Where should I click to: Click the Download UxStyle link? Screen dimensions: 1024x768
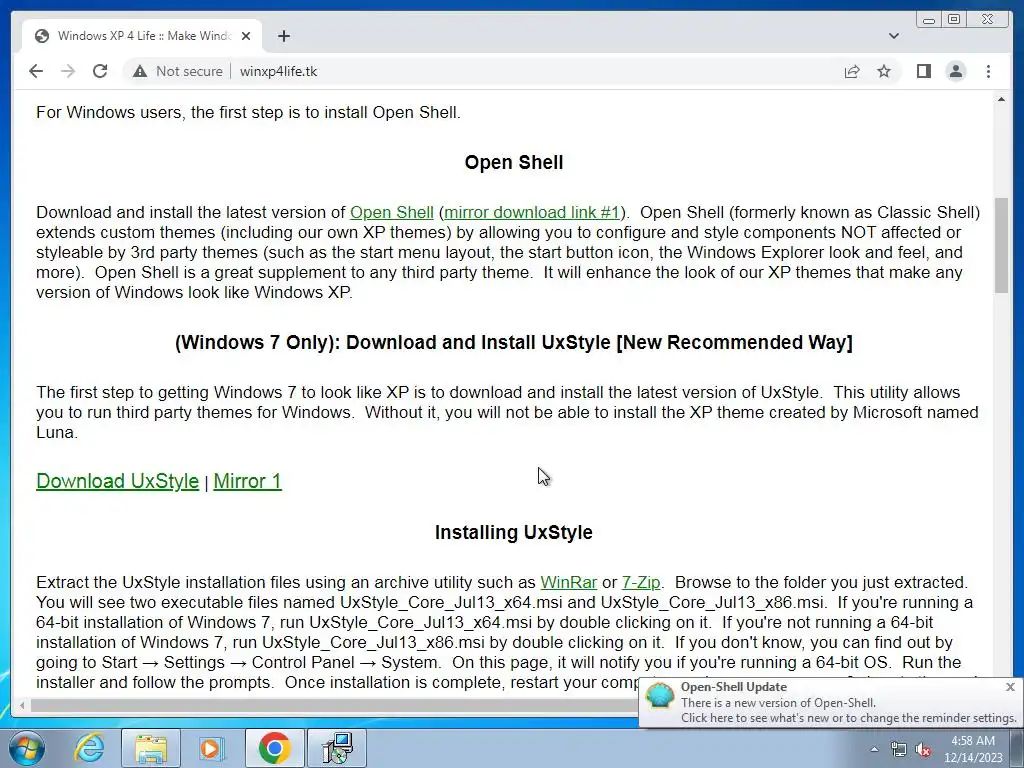tap(118, 481)
